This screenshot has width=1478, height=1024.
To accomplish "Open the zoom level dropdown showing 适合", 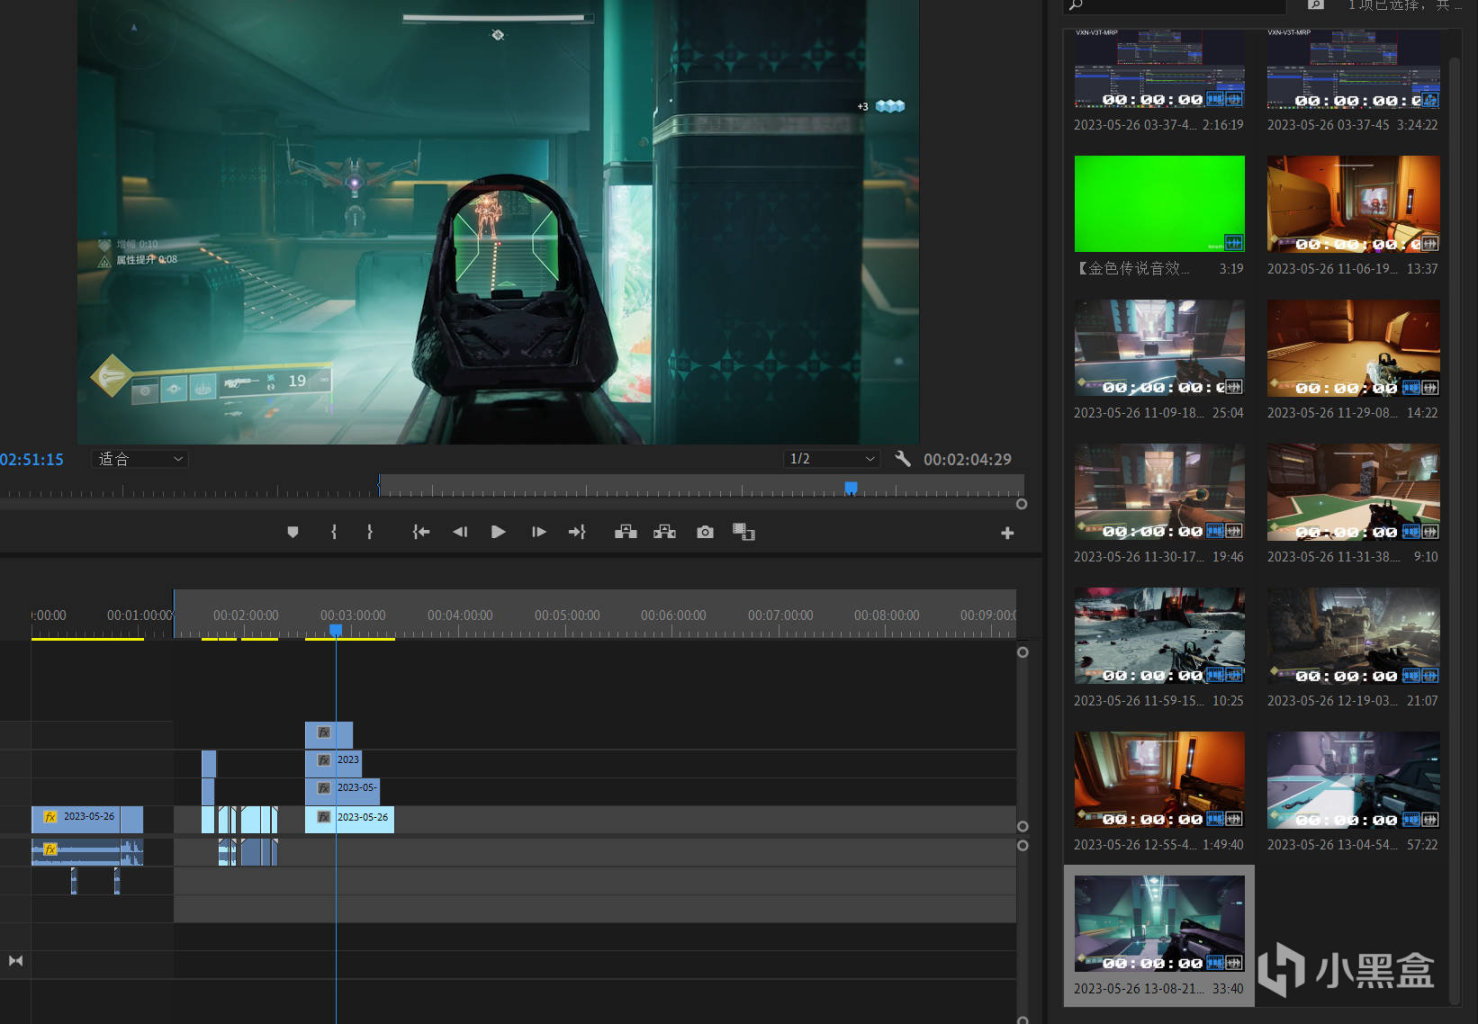I will [140, 459].
